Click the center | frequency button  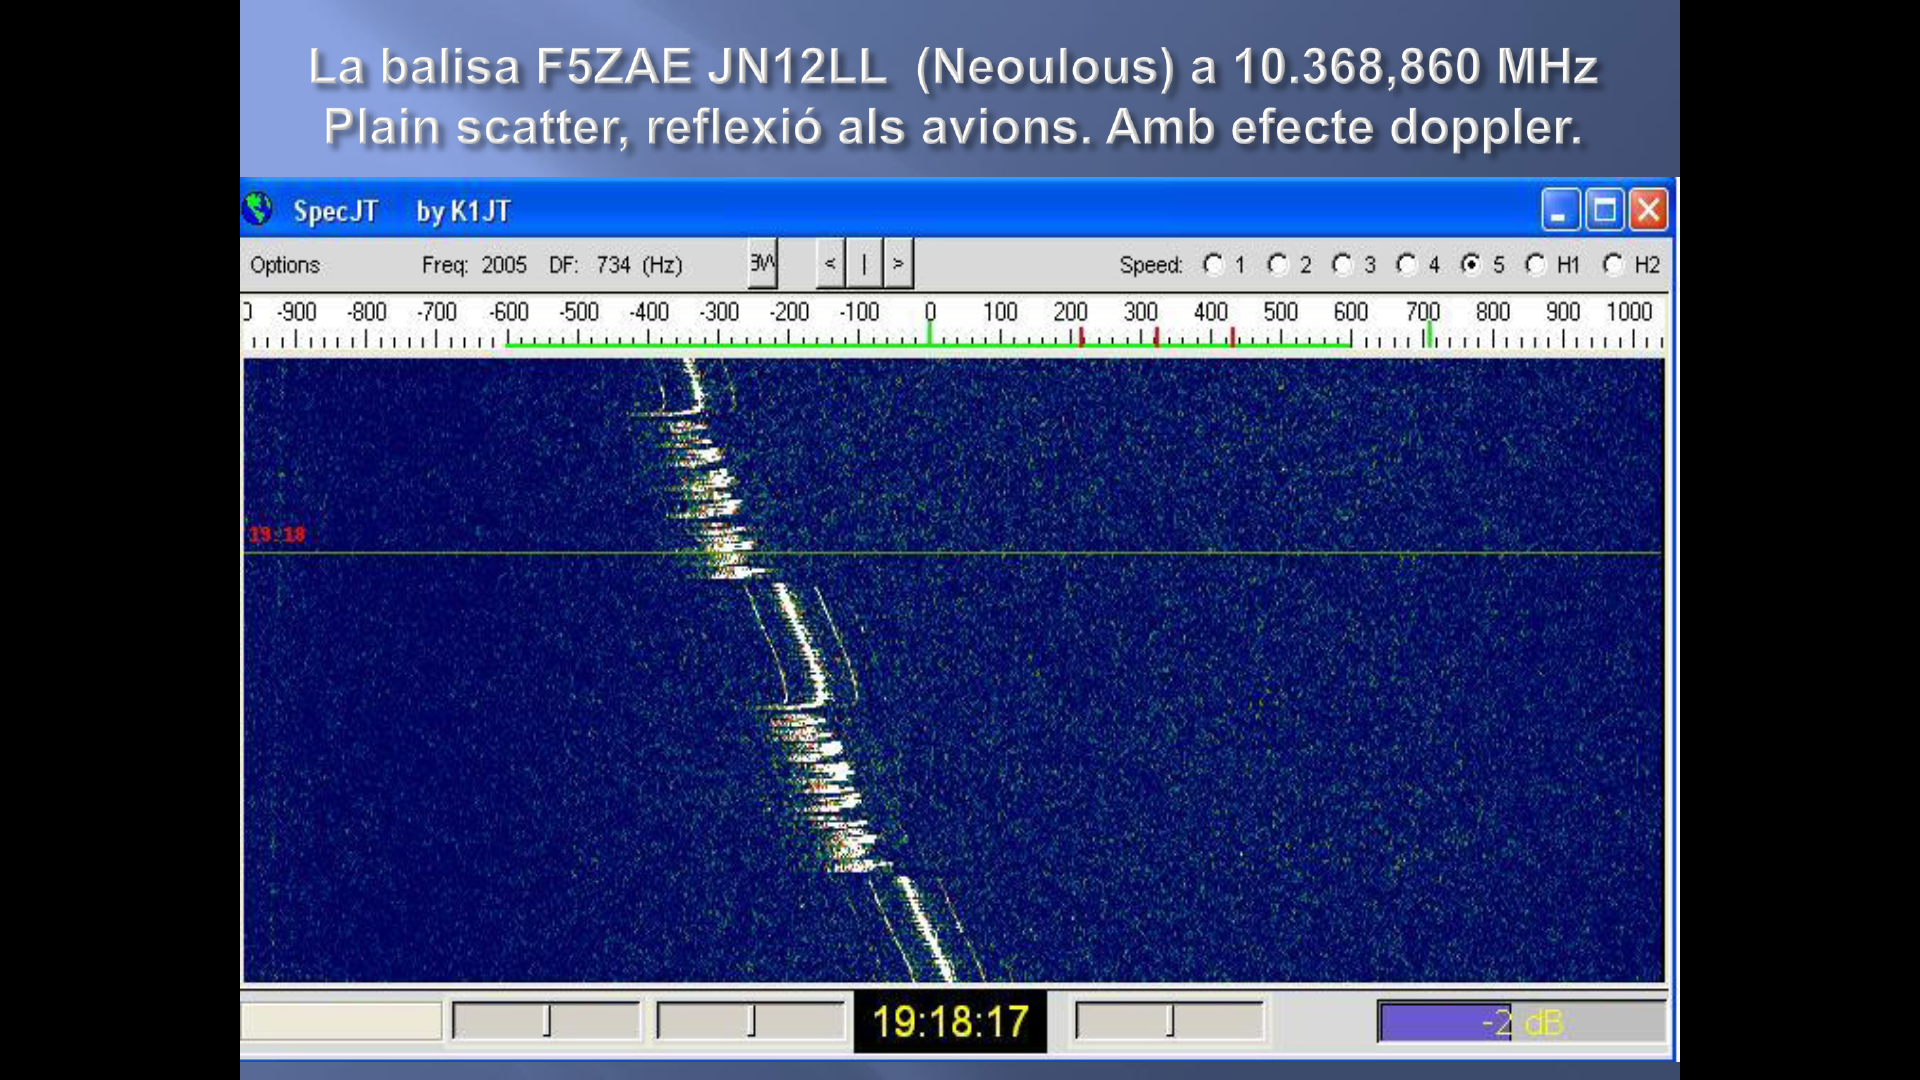click(864, 264)
